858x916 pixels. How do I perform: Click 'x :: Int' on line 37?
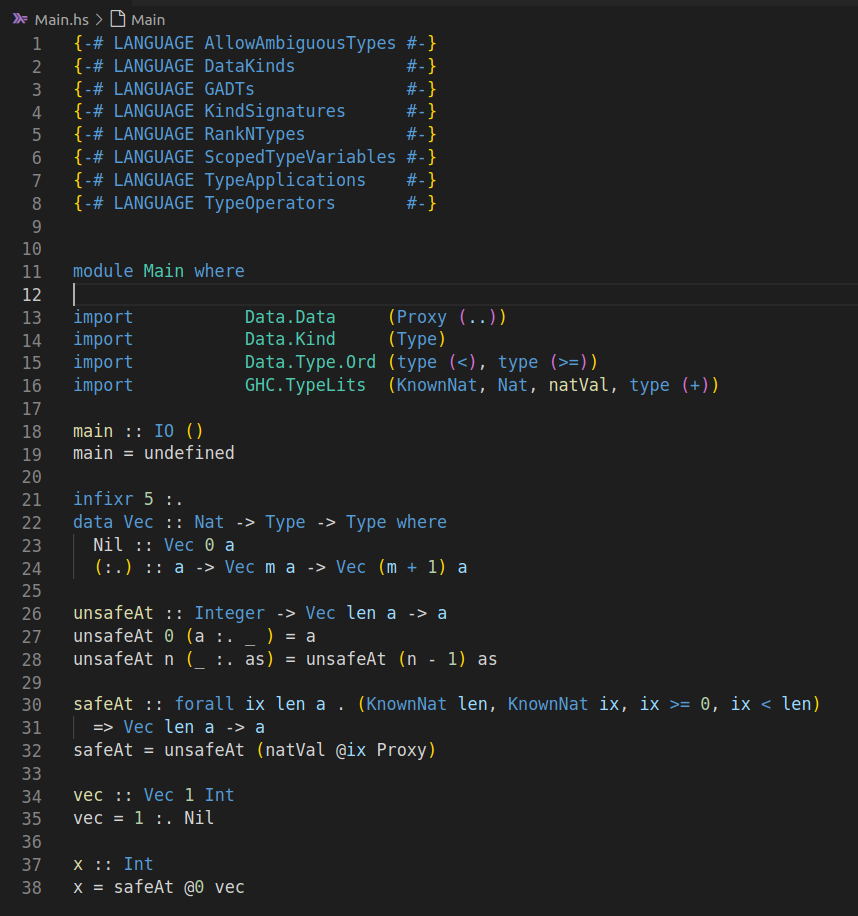[x=113, y=864]
